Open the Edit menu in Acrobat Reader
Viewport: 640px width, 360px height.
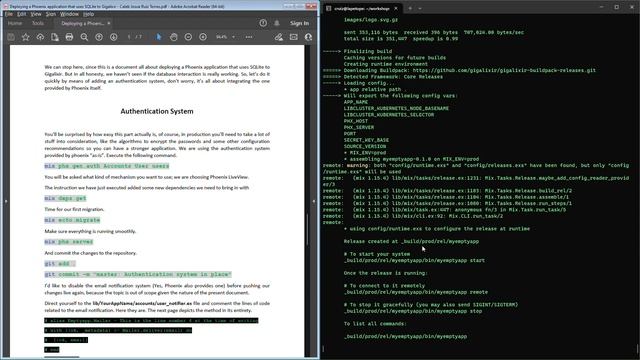tap(21, 14)
